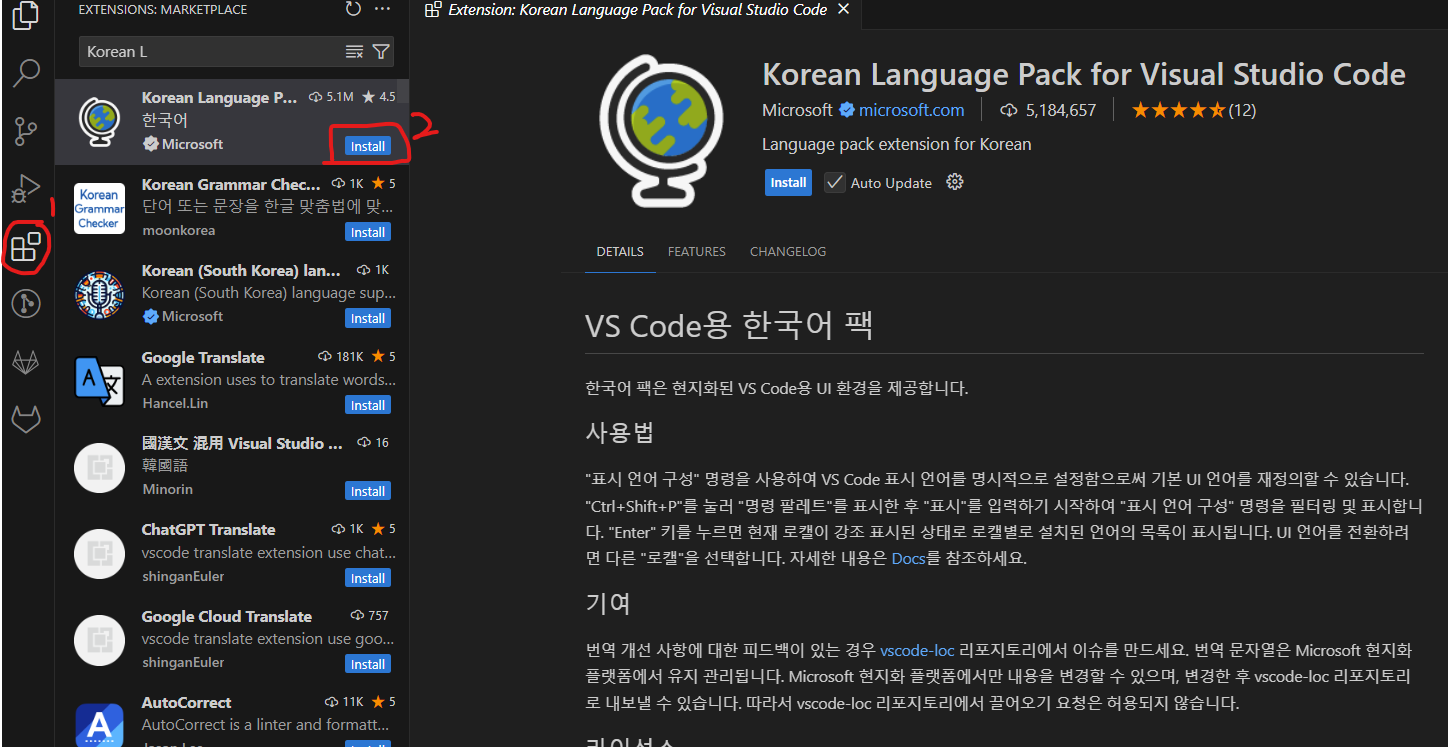Install the Minorin 韓國語 extension
The width and height of the screenshot is (1448, 747).
coord(368,491)
